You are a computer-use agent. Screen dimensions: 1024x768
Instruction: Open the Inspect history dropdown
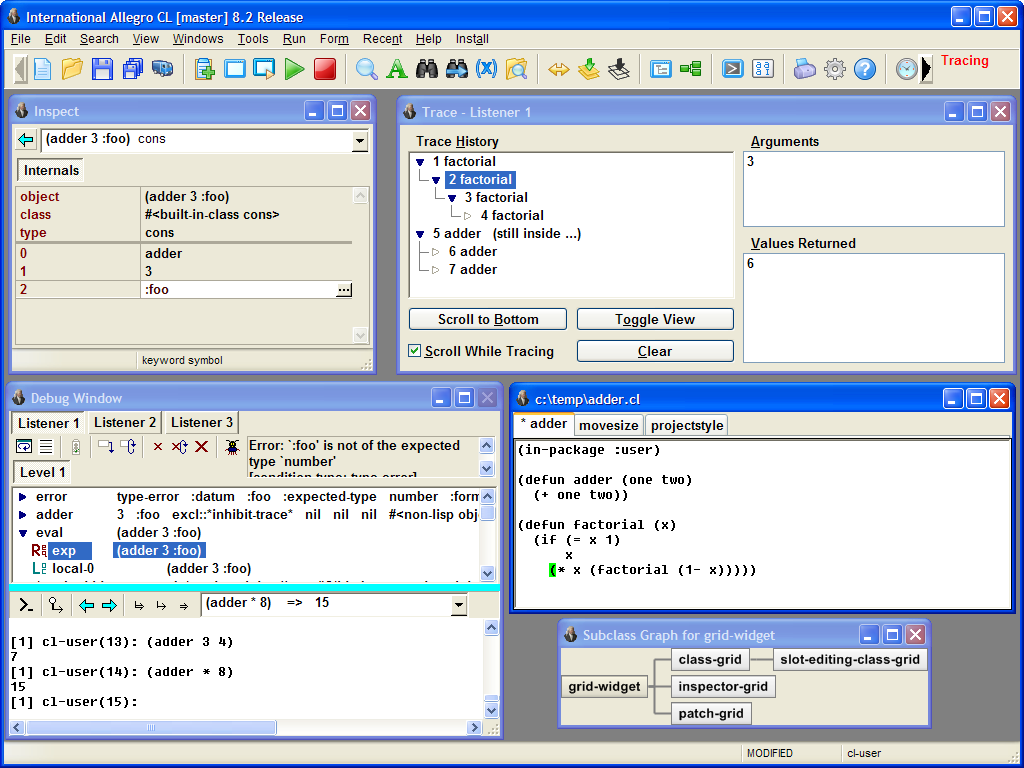coord(359,140)
